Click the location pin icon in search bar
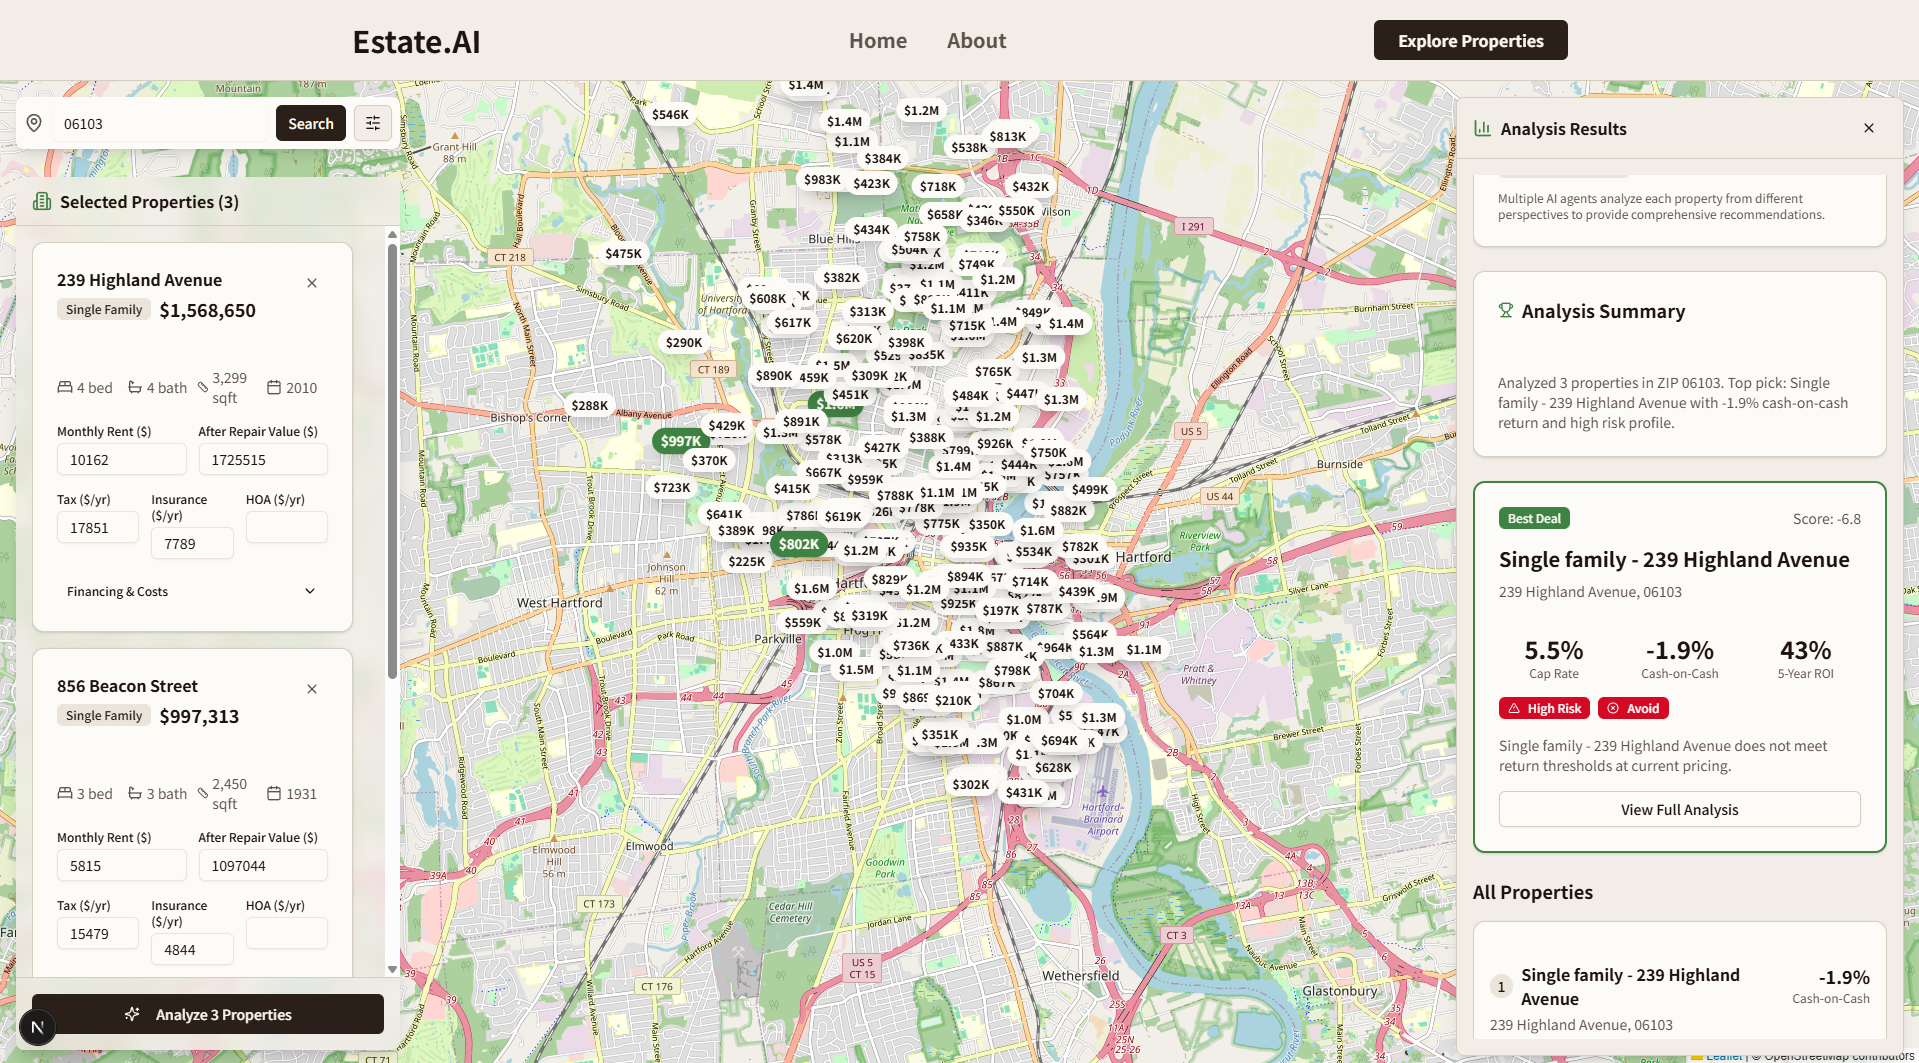The width and height of the screenshot is (1919, 1063). 34,123
